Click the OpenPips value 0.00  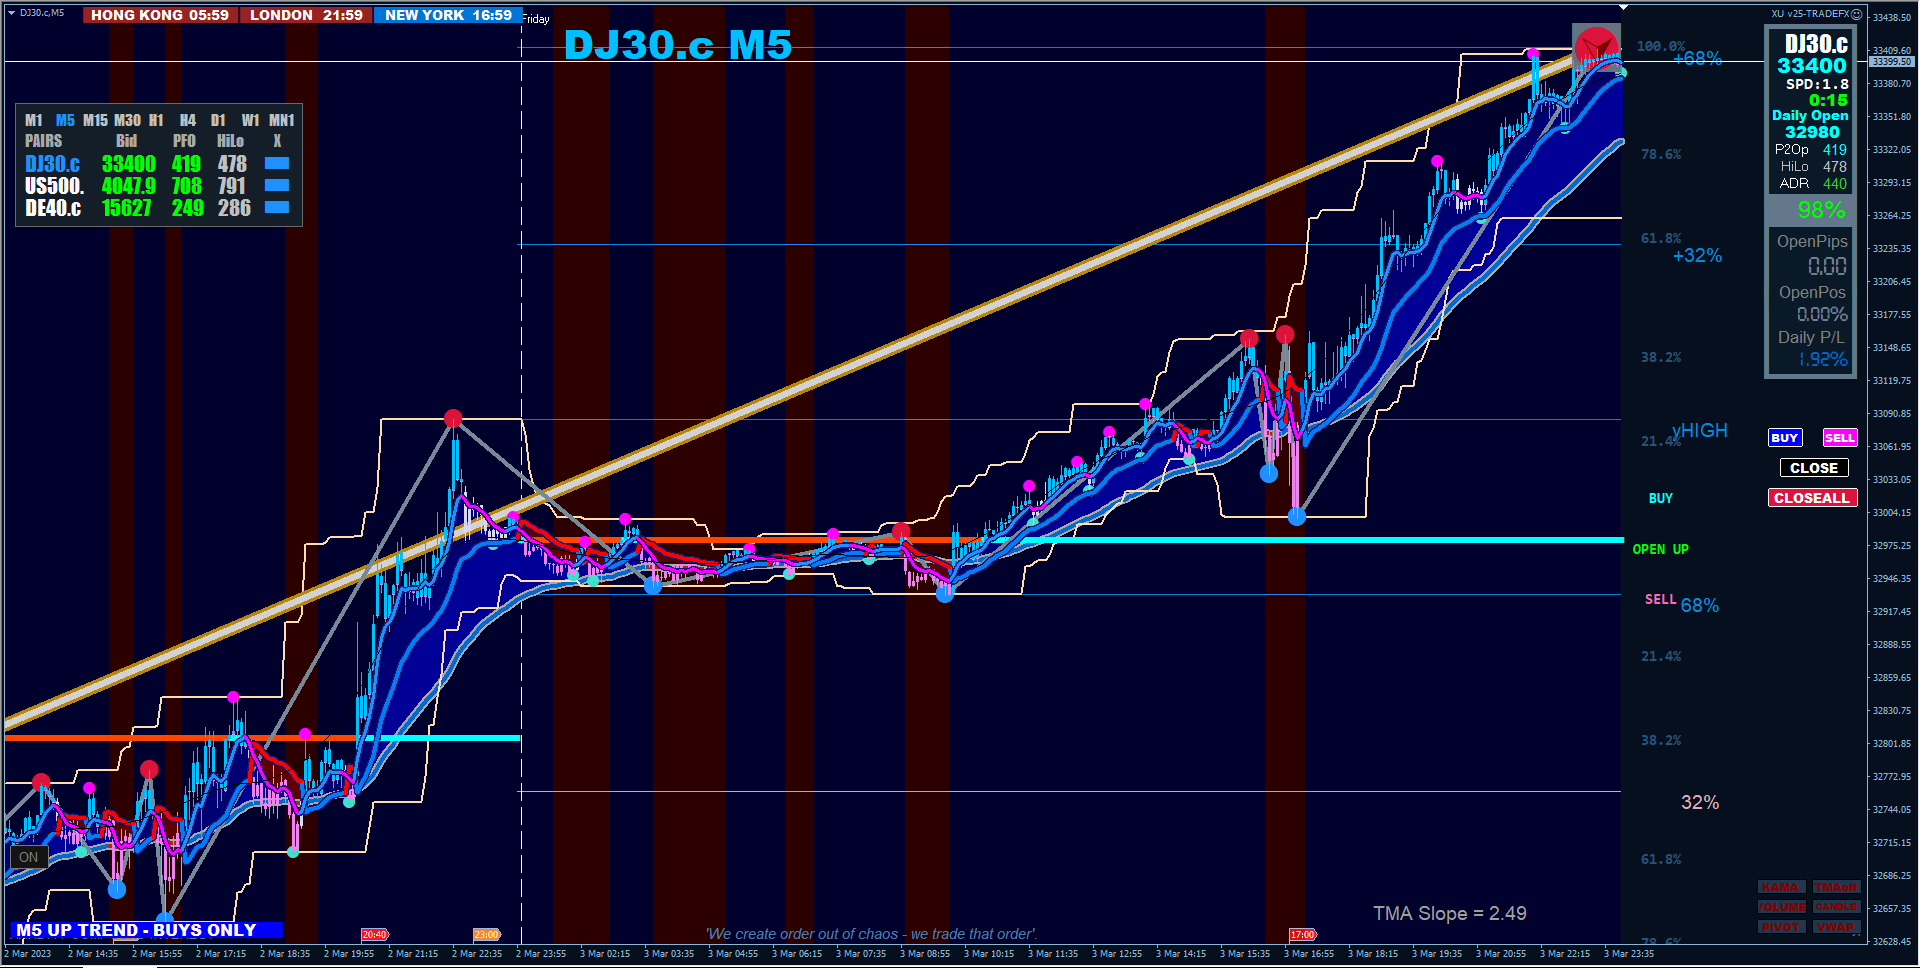(1827, 266)
